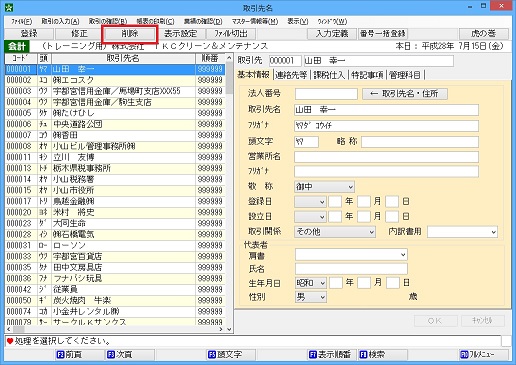Select row 000014 小山税務署
The image size is (516, 365).
coord(115,179)
